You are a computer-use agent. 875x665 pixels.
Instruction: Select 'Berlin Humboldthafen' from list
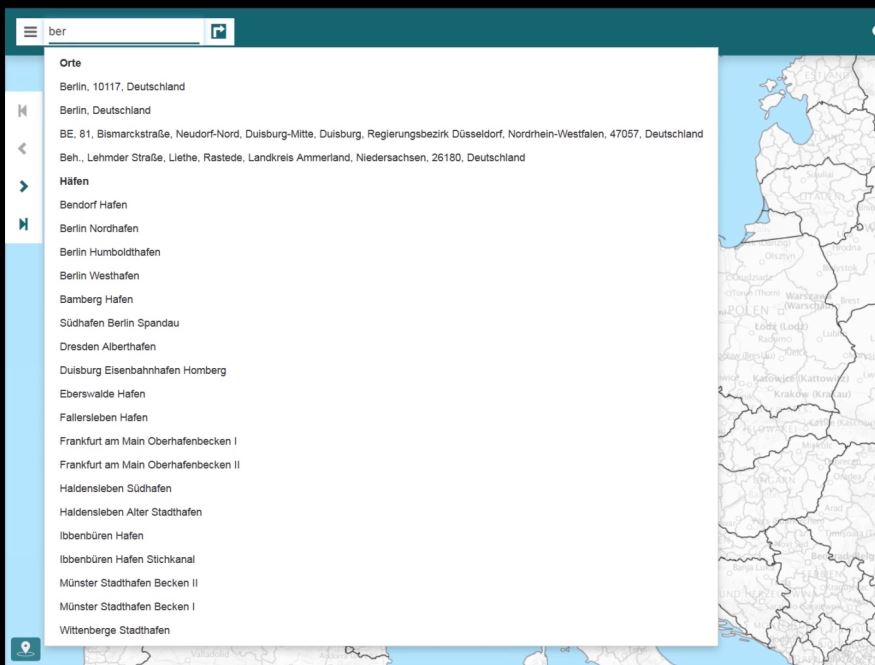pos(110,252)
